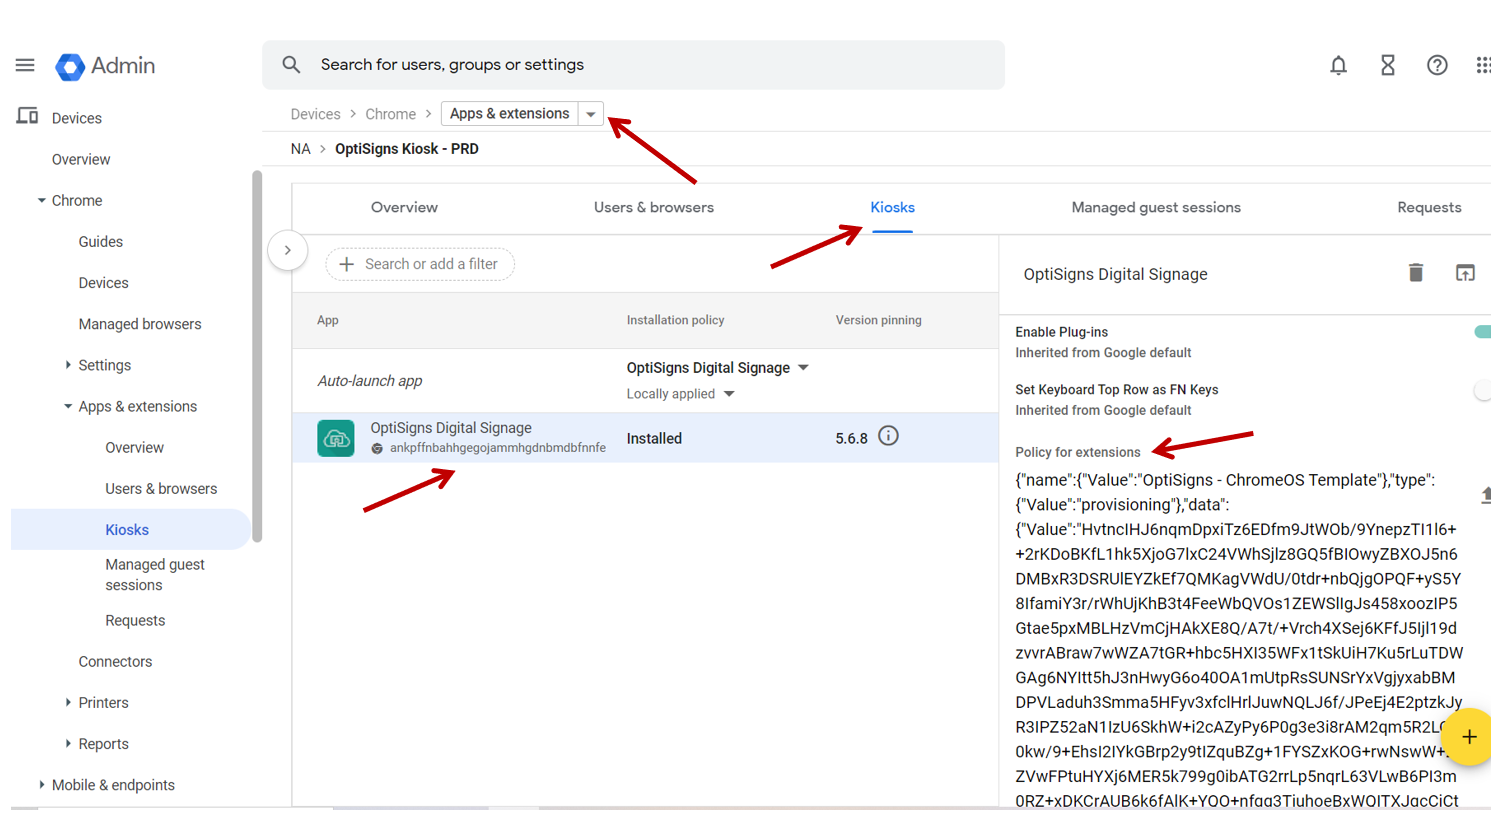Click the sidebar vertical scrollbar

pyautogui.click(x=257, y=356)
